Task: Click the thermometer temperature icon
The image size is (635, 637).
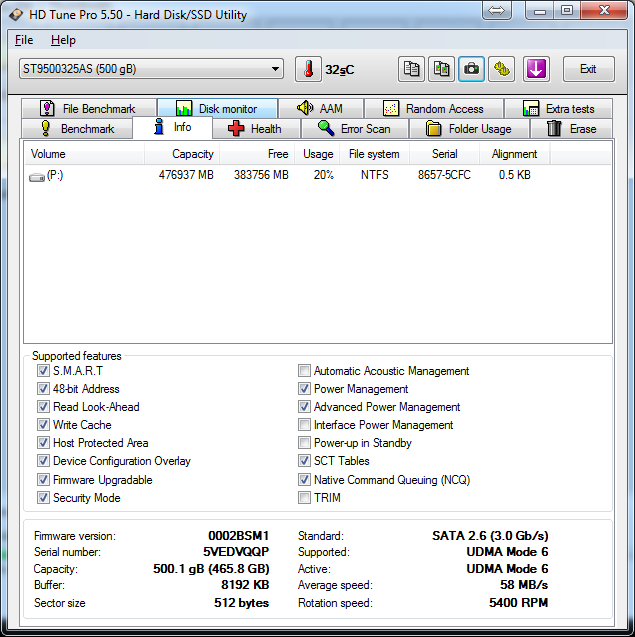Action: (308, 69)
